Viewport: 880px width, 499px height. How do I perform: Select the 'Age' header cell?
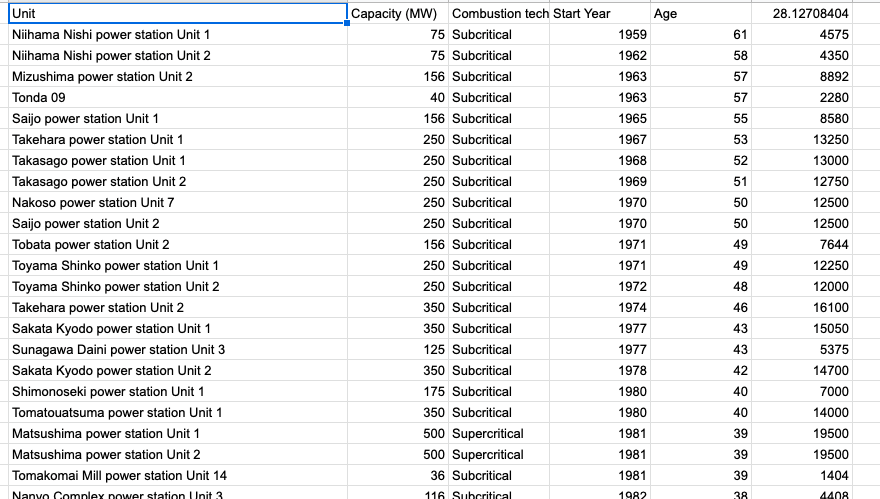701,13
